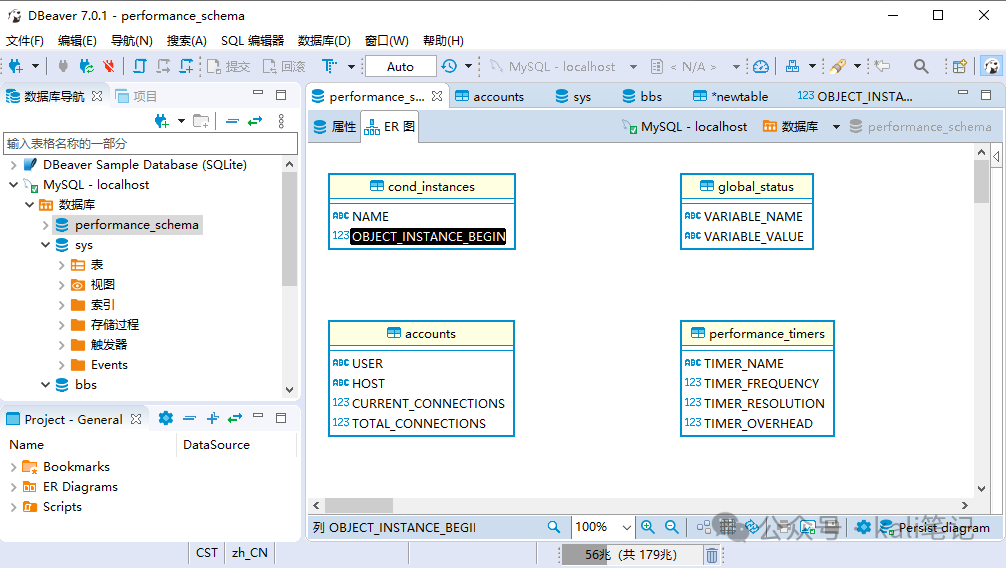1006x568 pixels.
Task: Expand the 视图 folder under sys
Action: coord(62,285)
